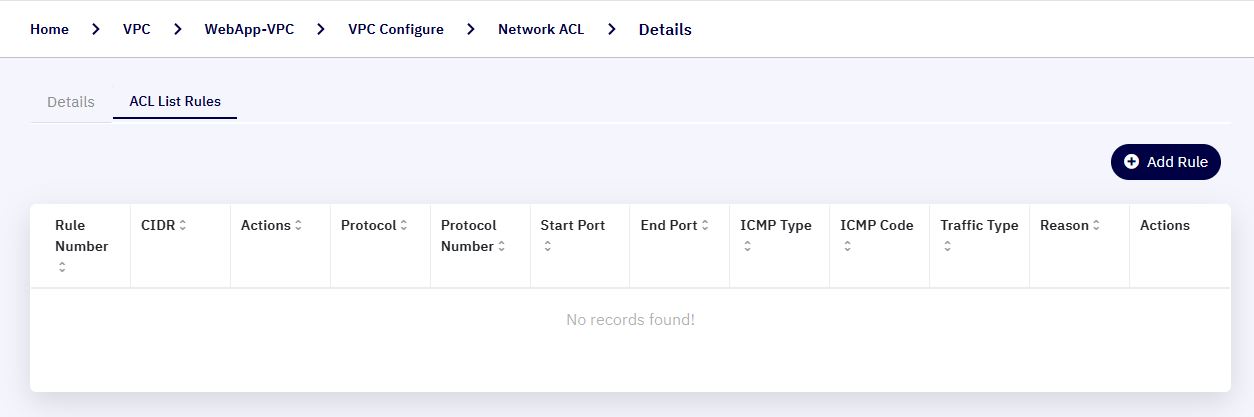Click the Reason column sort icon

click(1096, 226)
